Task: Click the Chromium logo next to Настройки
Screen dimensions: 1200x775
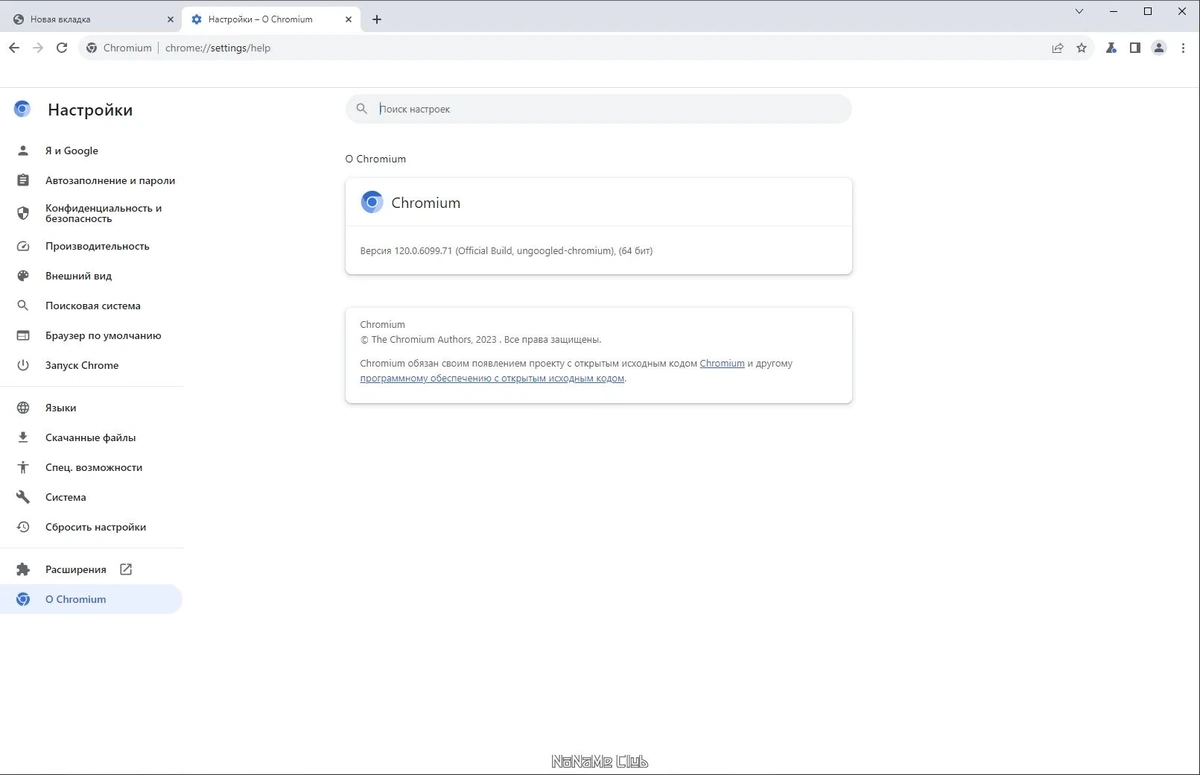Action: 23,109
